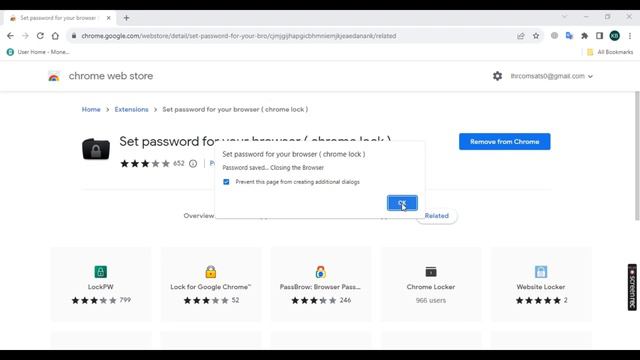Screen dimensions: 640x360
Task: Open tab search chevron in title bar
Action: pos(564,17)
